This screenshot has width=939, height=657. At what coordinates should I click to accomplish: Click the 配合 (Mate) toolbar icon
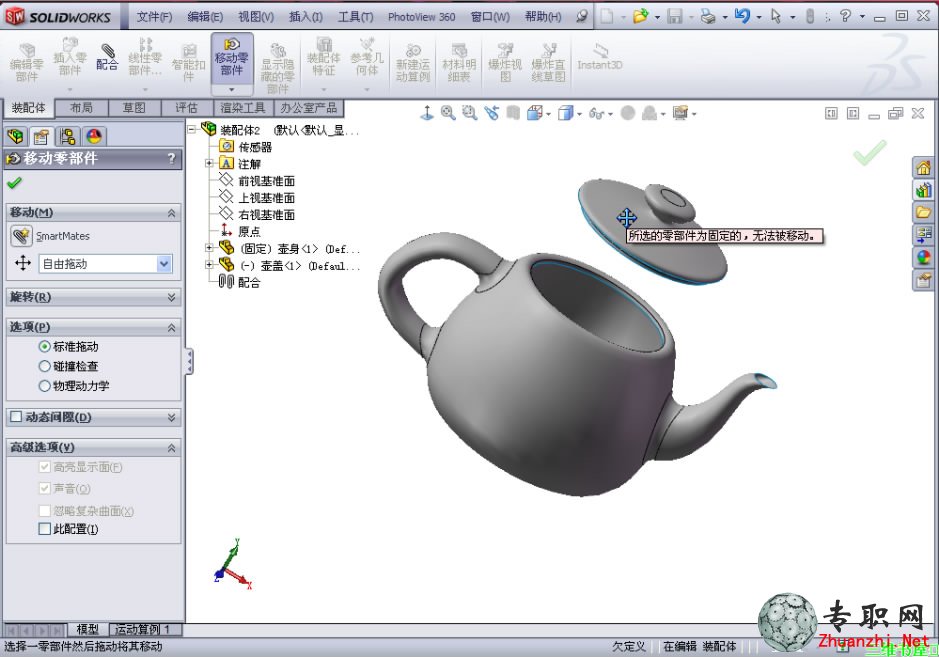coord(107,57)
